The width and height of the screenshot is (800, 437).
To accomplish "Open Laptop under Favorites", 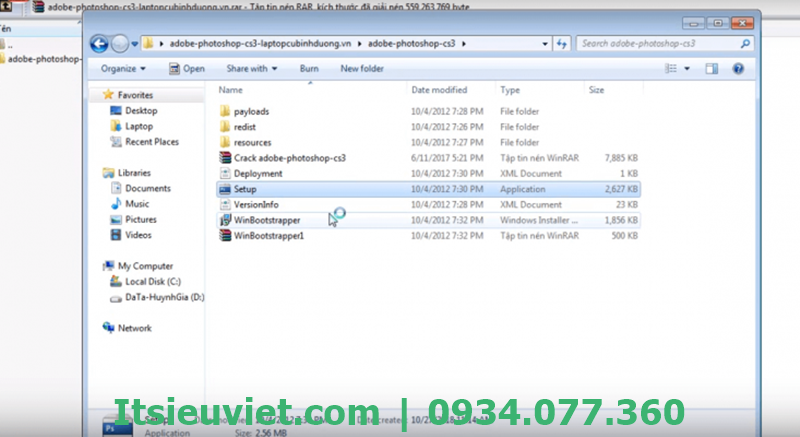I will tap(139, 126).
